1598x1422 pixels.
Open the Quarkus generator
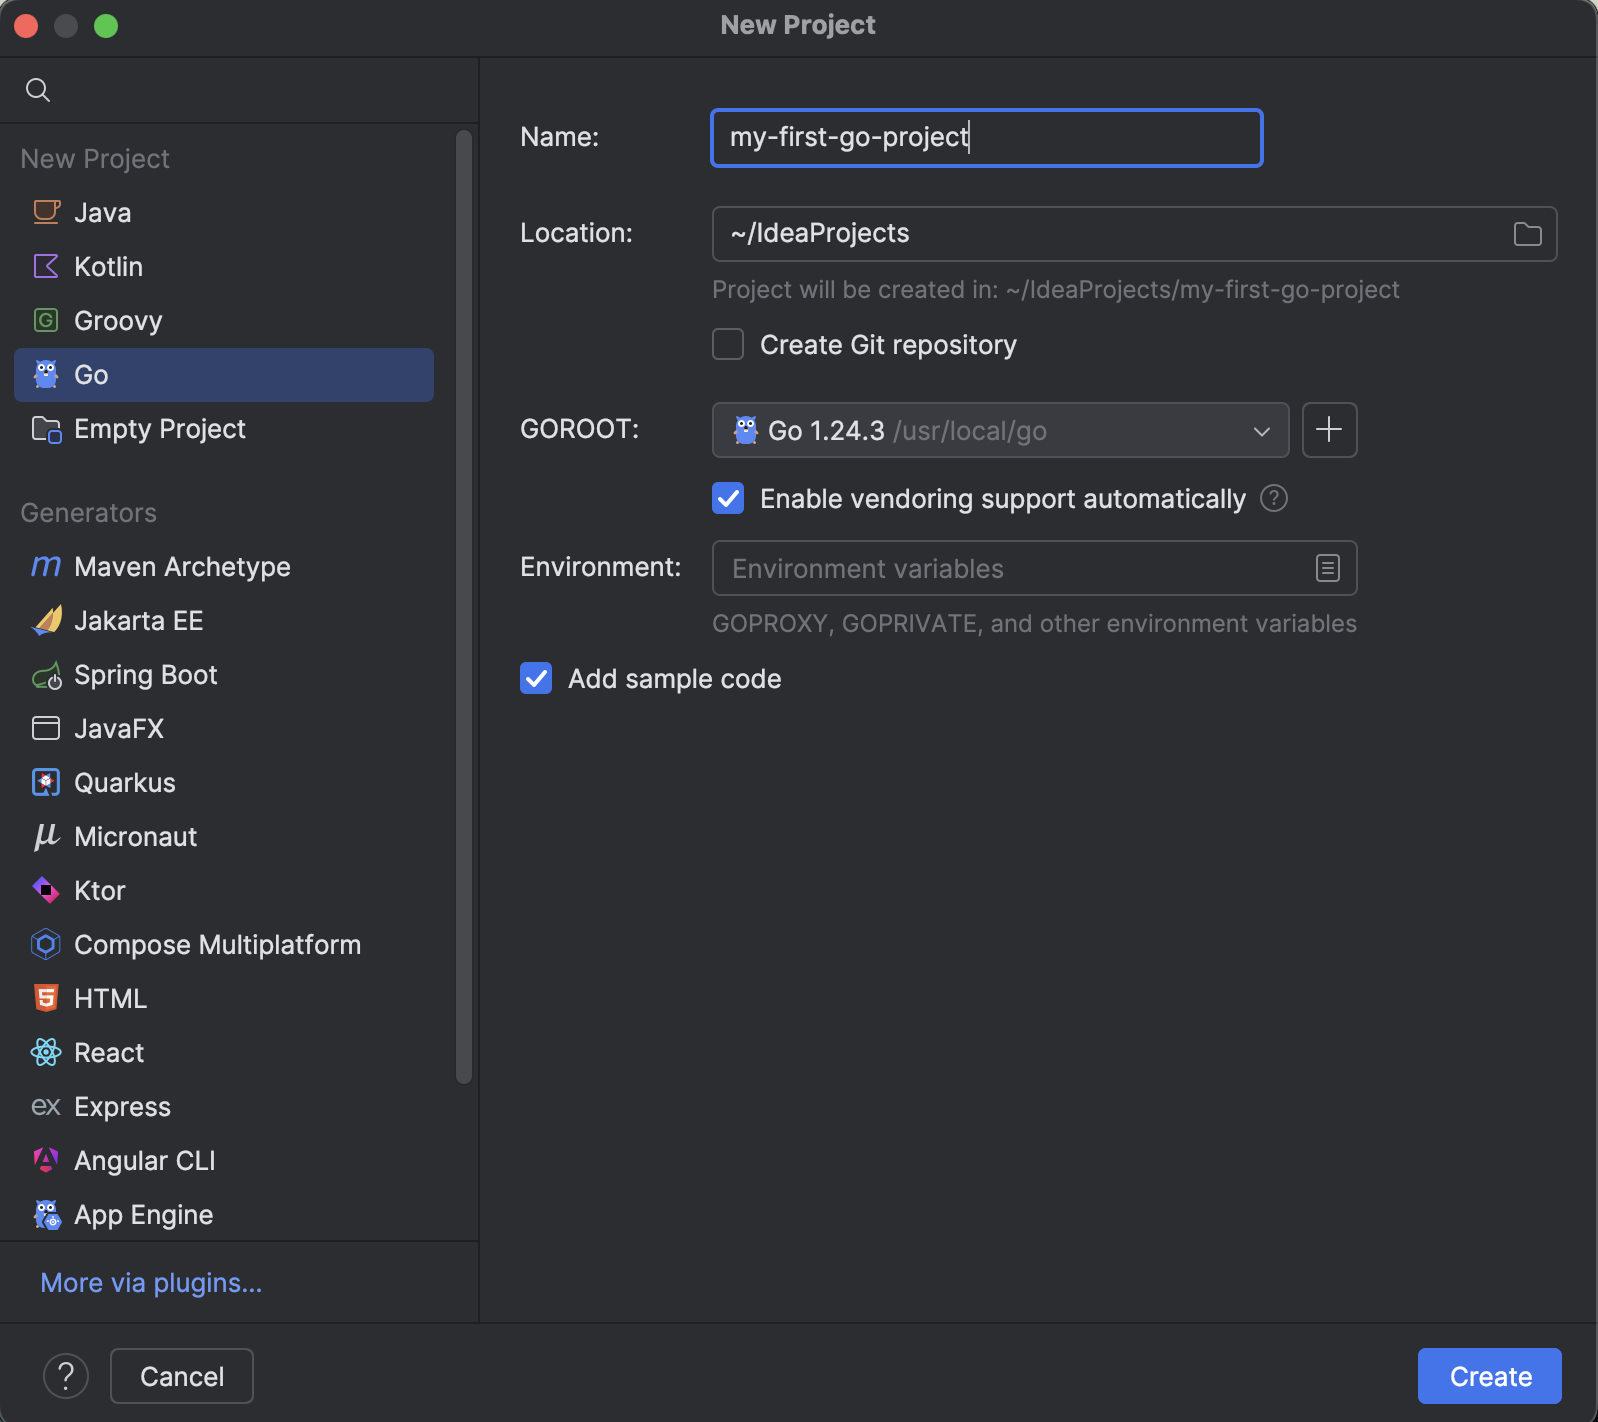(x=224, y=783)
